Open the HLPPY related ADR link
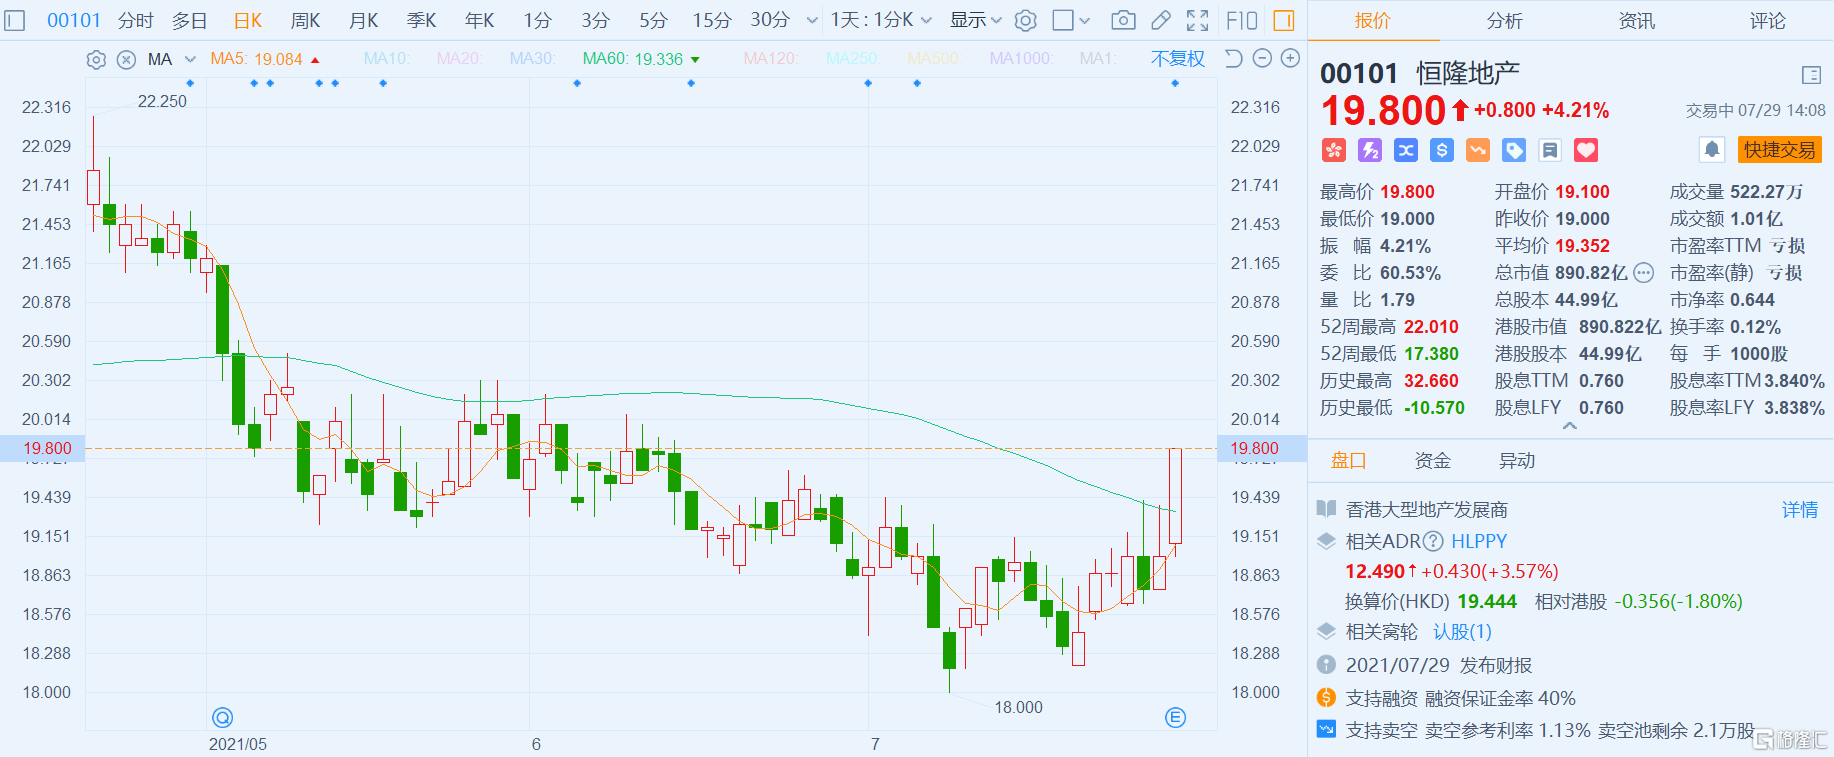1834x757 pixels. point(1478,541)
